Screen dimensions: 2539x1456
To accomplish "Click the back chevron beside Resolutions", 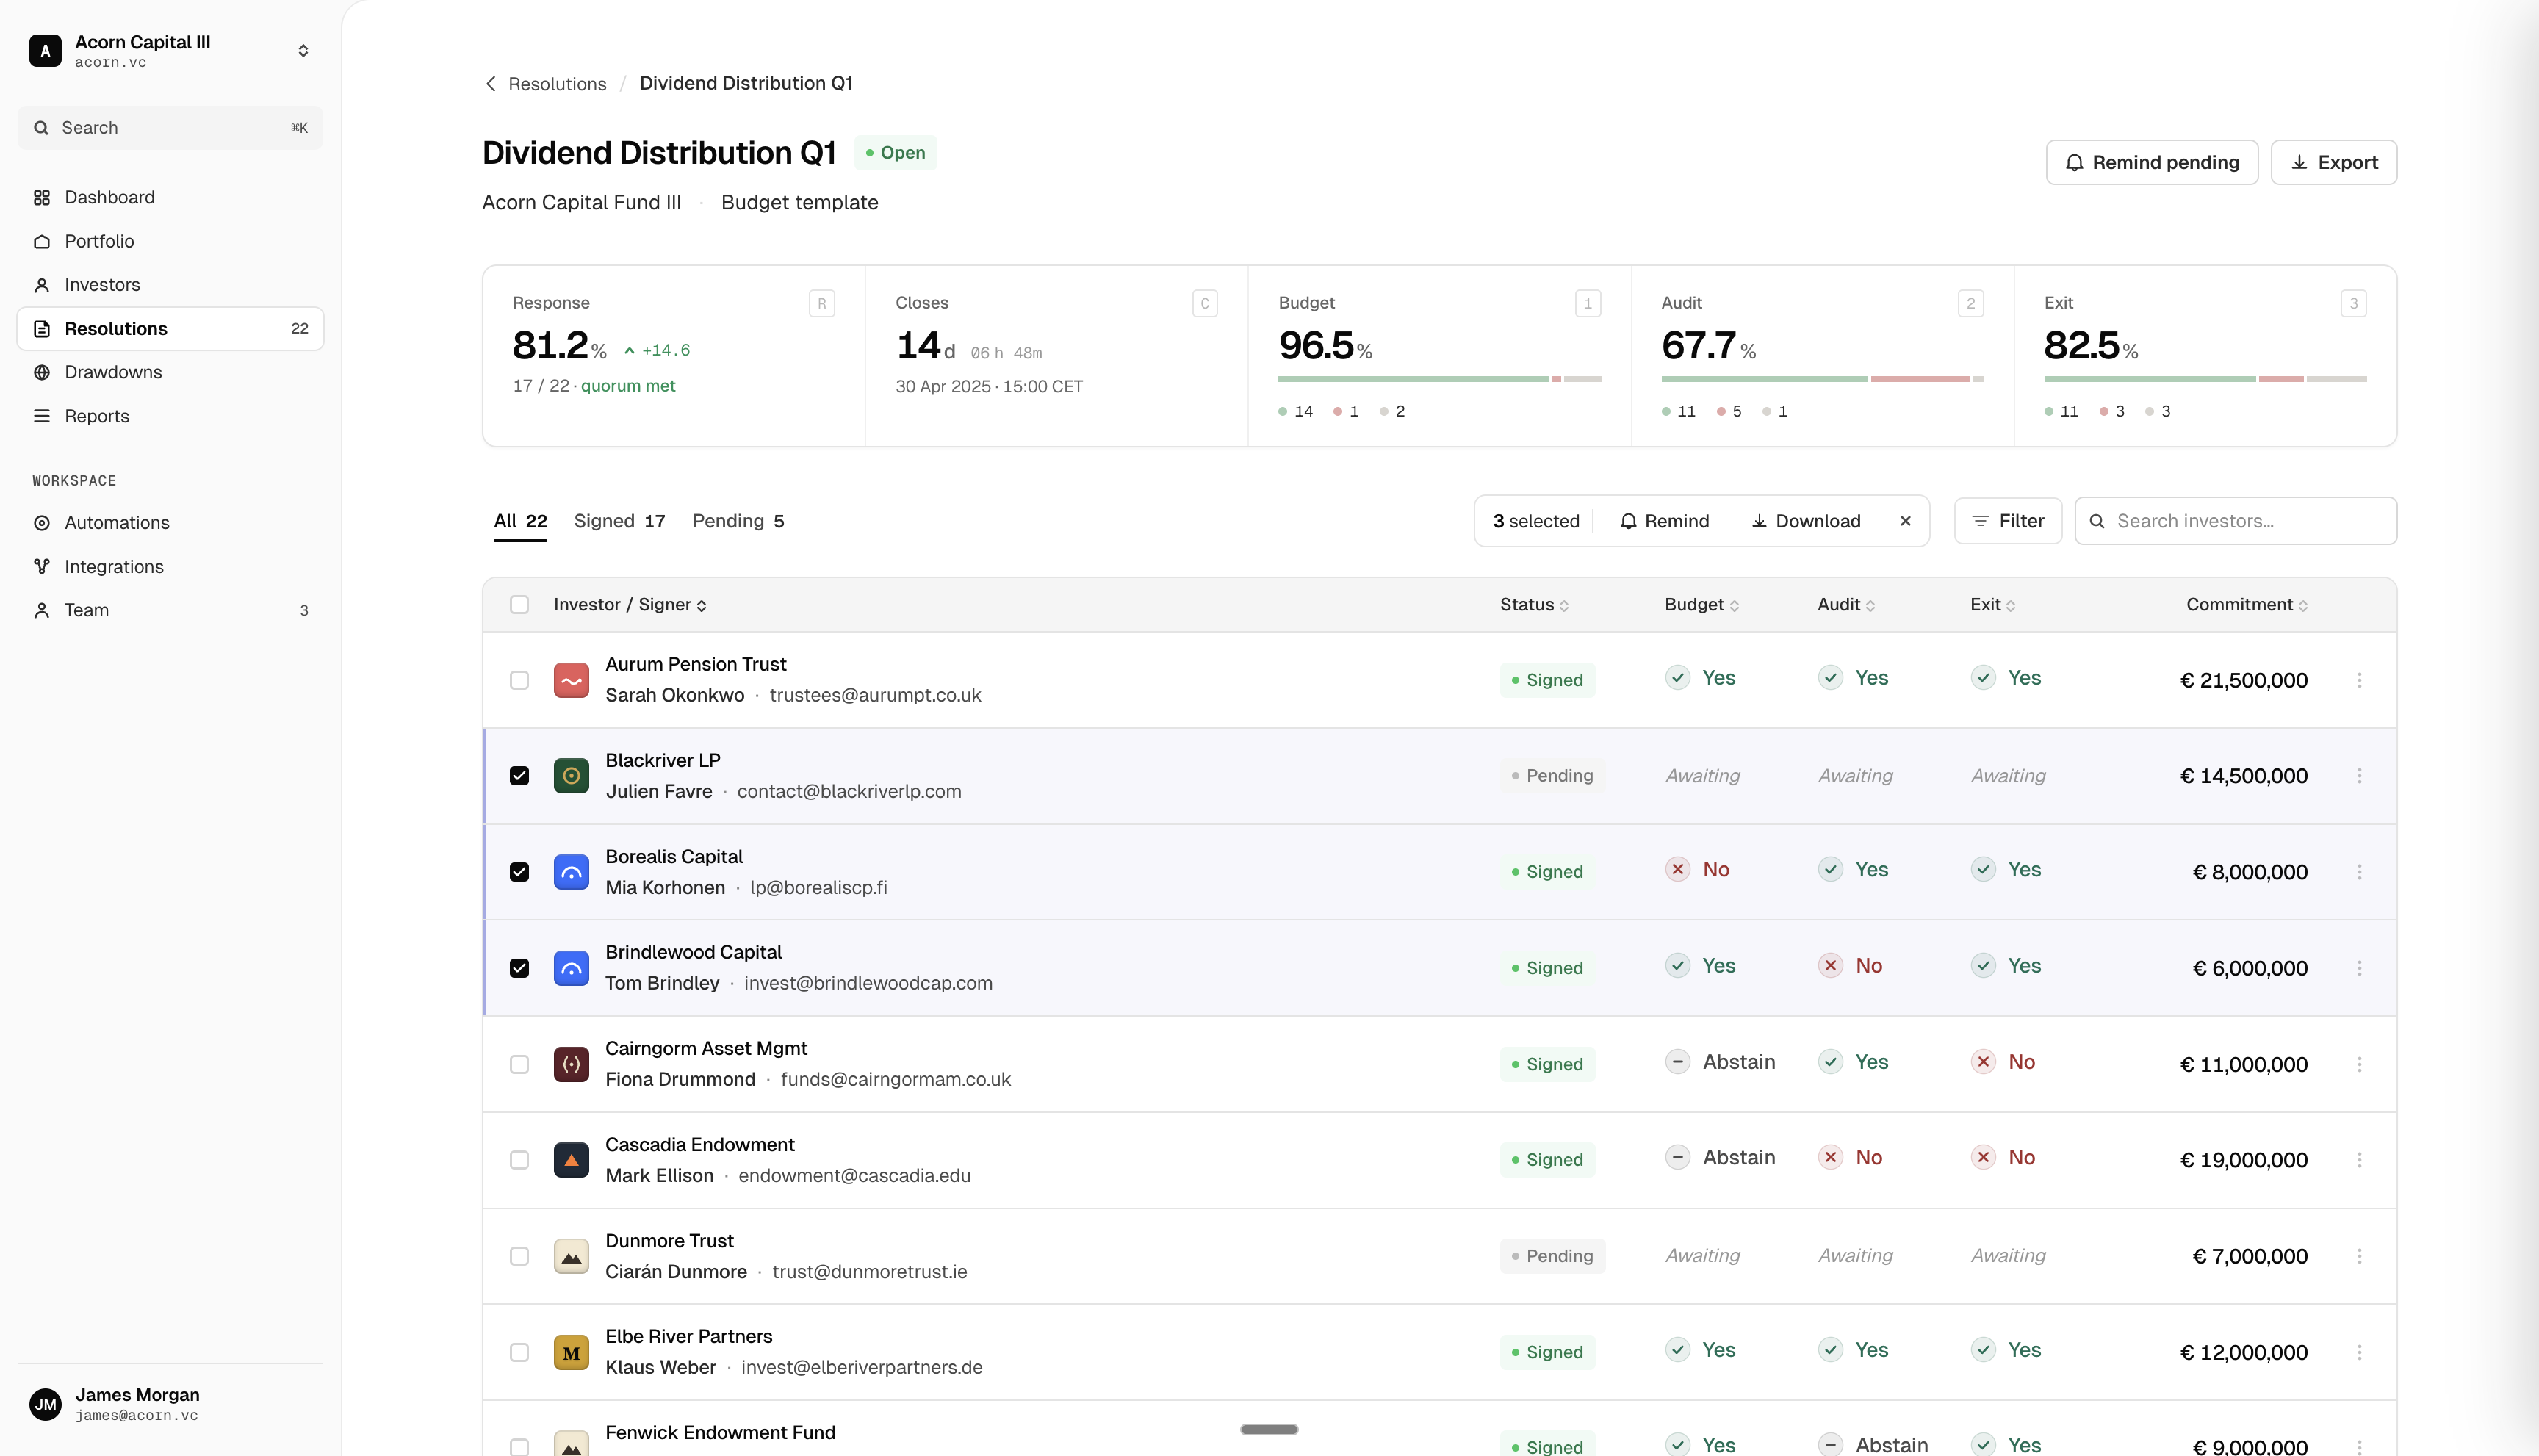I will (490, 84).
